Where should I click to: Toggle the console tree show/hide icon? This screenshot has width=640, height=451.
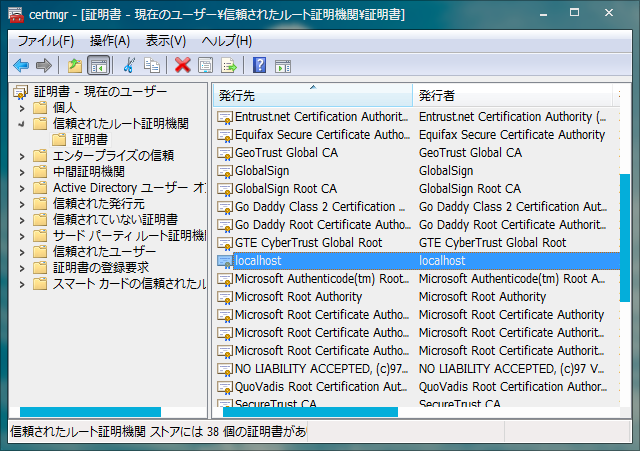tap(99, 65)
